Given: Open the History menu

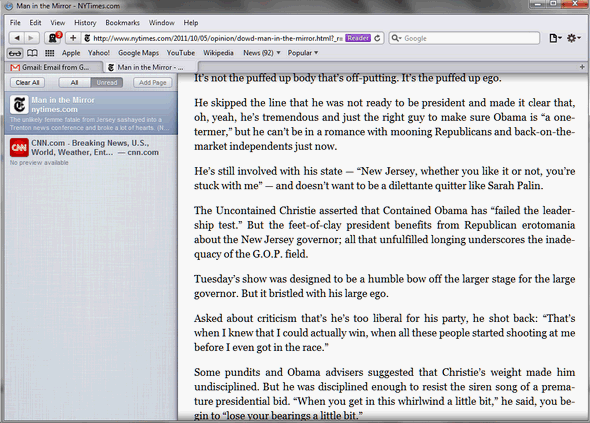Looking at the screenshot, I should coord(85,23).
